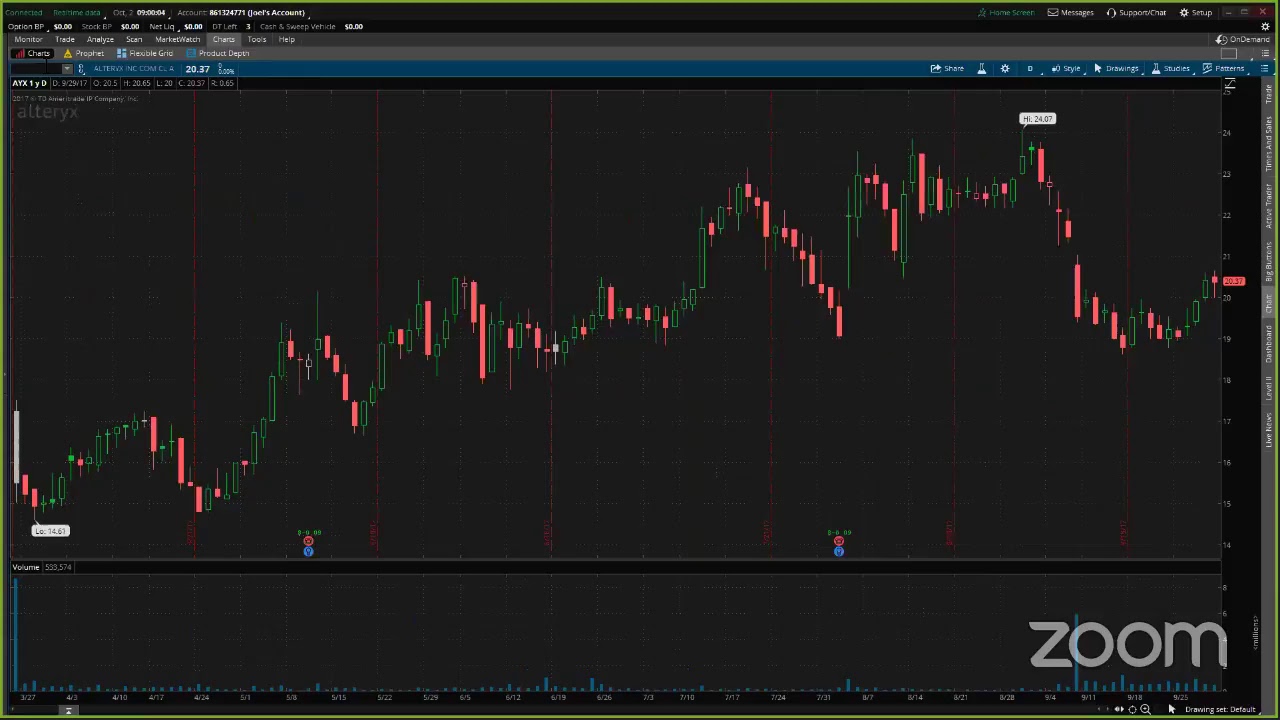
Task: Open the Help tab
Action: click(x=287, y=39)
